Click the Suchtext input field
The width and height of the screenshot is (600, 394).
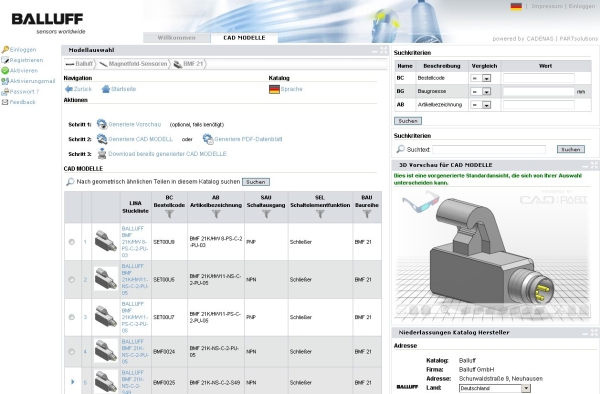coord(489,150)
